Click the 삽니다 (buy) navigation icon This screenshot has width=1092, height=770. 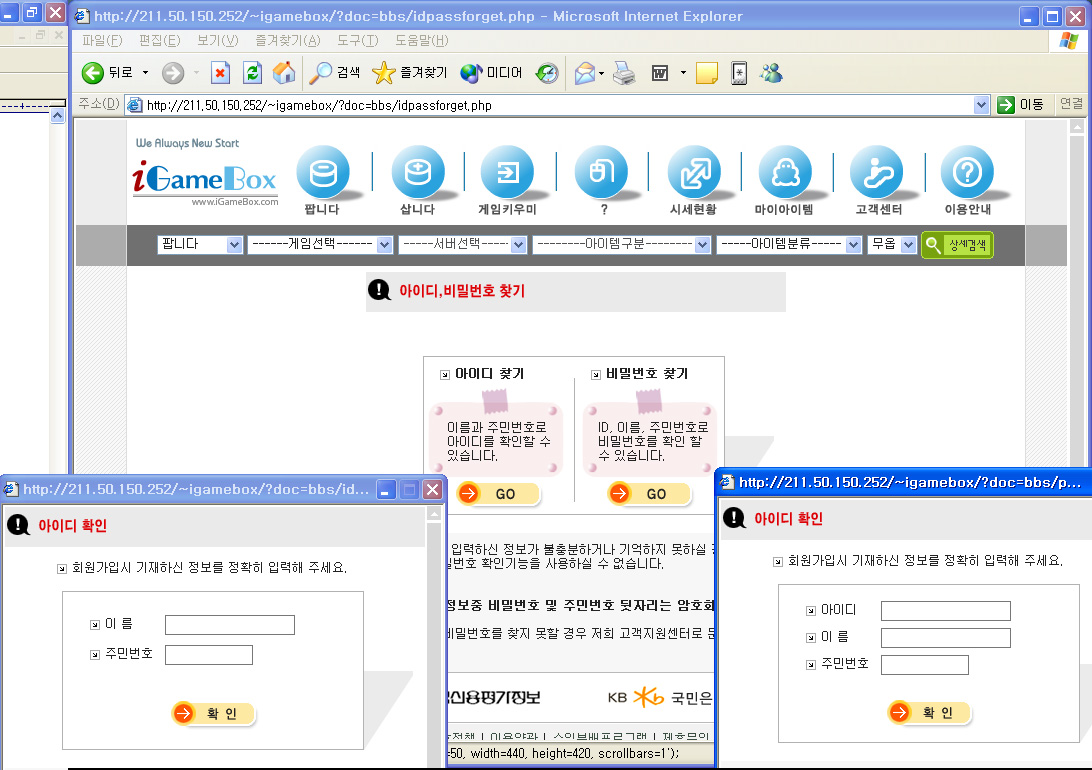tap(417, 173)
